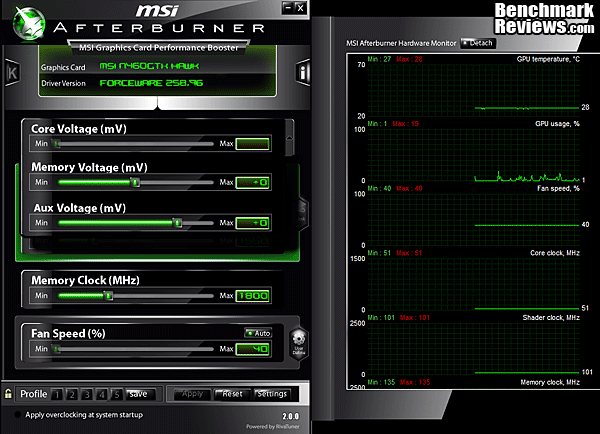Click the GPU temperature graph

pyautogui.click(x=473, y=90)
